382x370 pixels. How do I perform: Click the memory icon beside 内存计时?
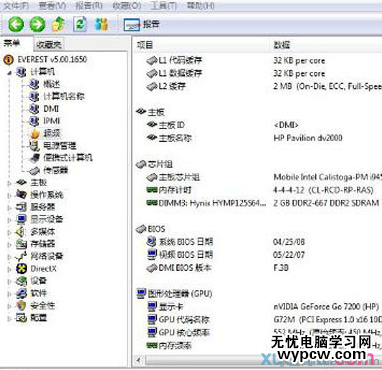coord(152,190)
